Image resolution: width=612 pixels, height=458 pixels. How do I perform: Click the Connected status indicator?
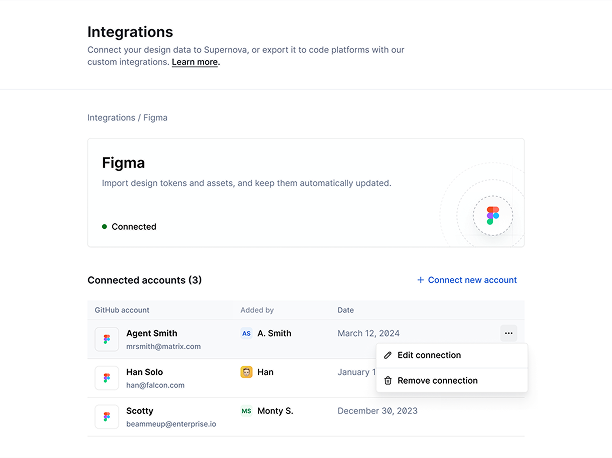(x=130, y=227)
